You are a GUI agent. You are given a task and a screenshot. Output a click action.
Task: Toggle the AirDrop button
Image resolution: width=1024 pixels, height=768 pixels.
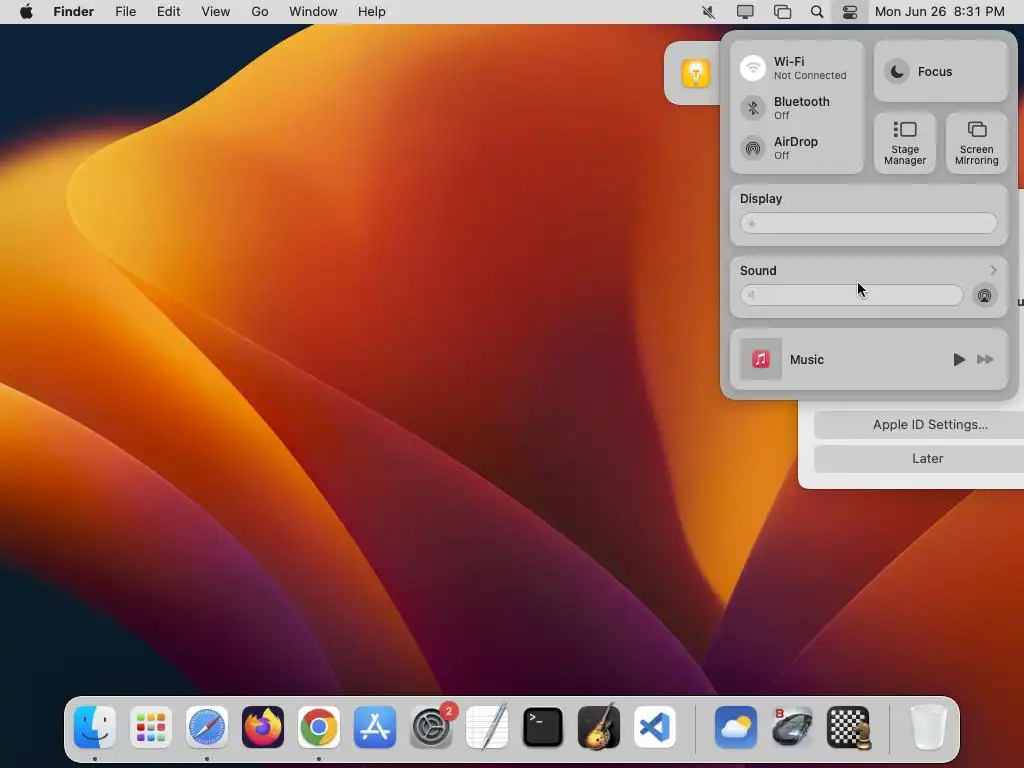(x=753, y=148)
